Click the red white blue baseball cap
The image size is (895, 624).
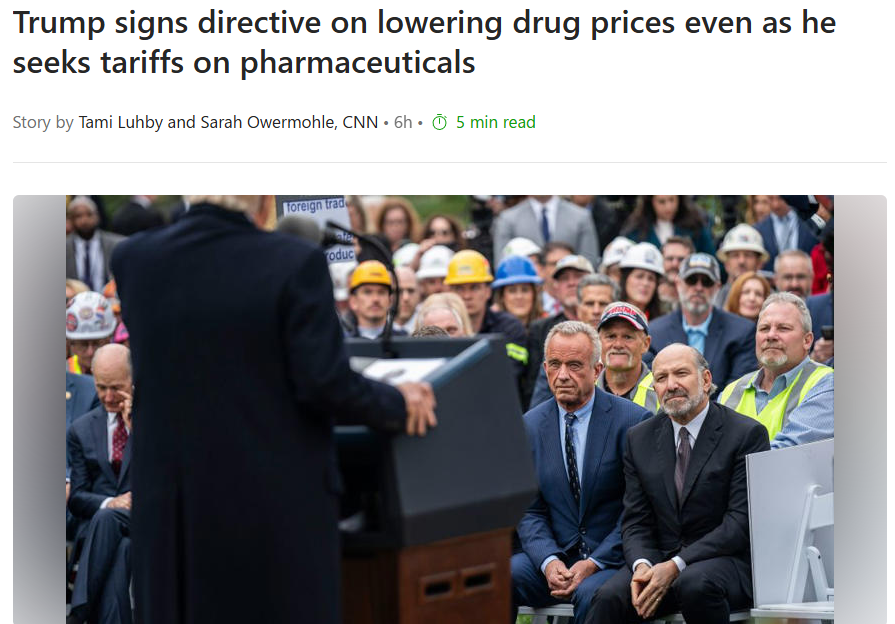pos(623,316)
